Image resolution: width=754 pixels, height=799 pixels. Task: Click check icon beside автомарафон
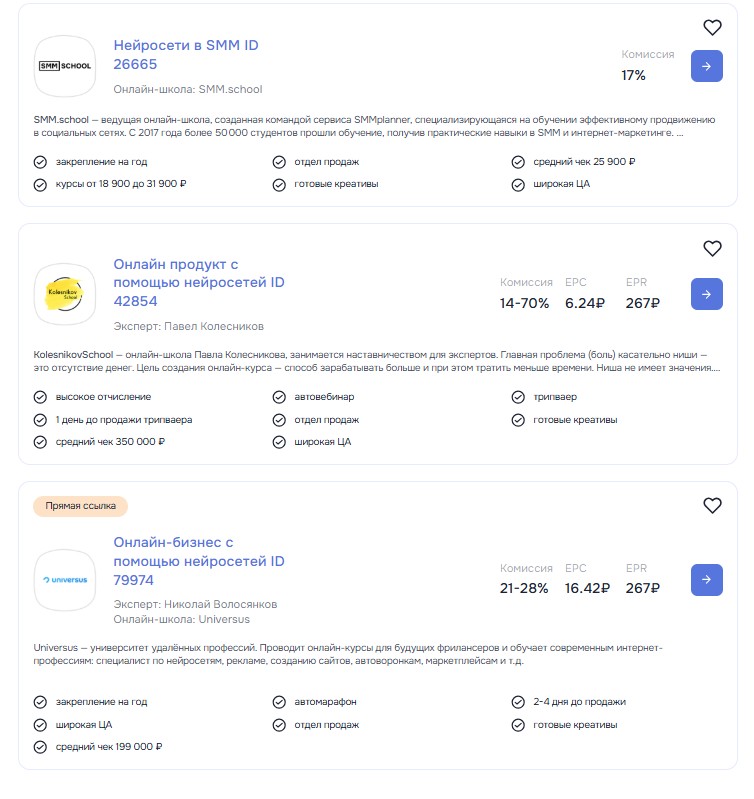[278, 702]
